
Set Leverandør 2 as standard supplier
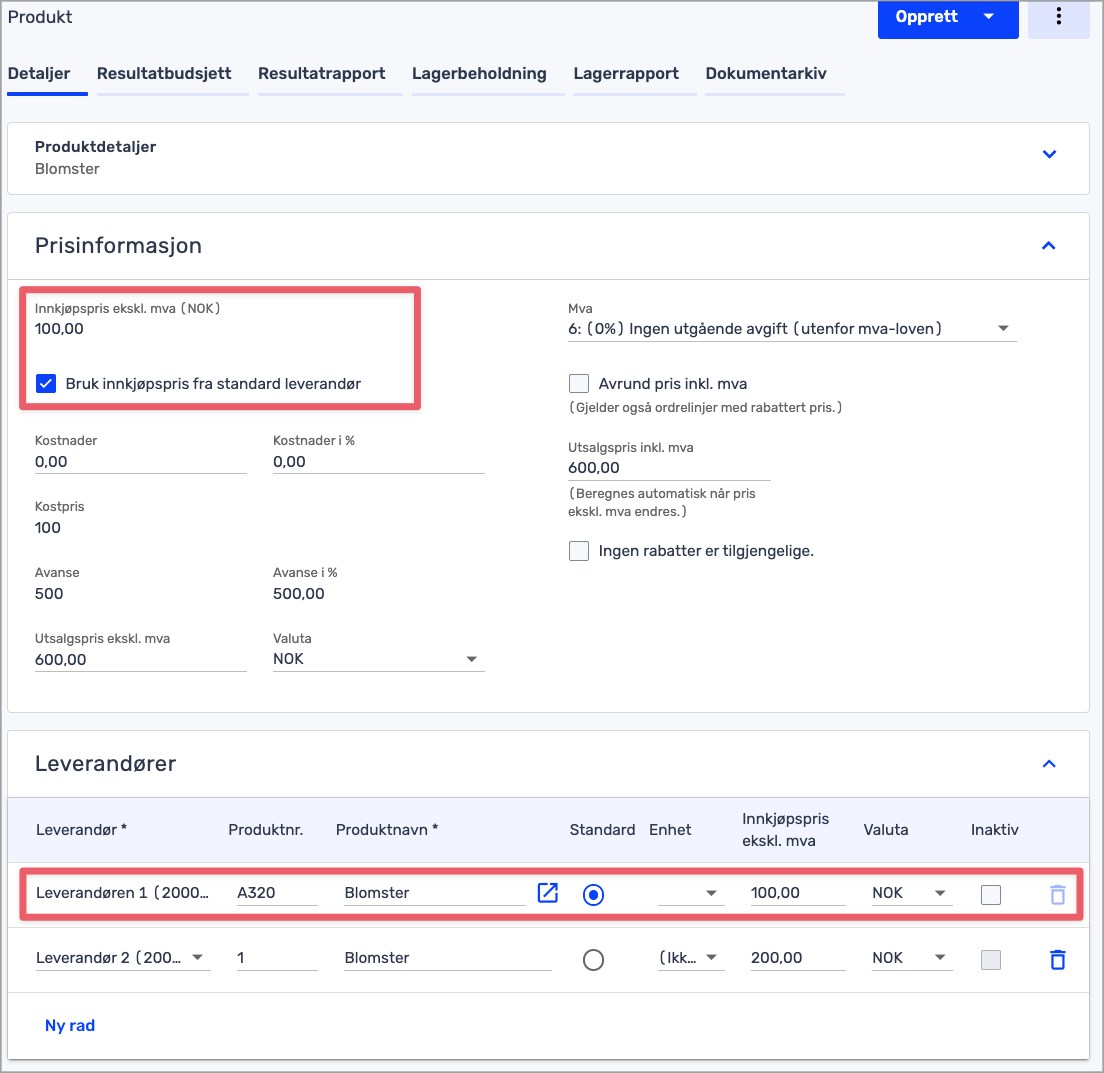click(593, 959)
